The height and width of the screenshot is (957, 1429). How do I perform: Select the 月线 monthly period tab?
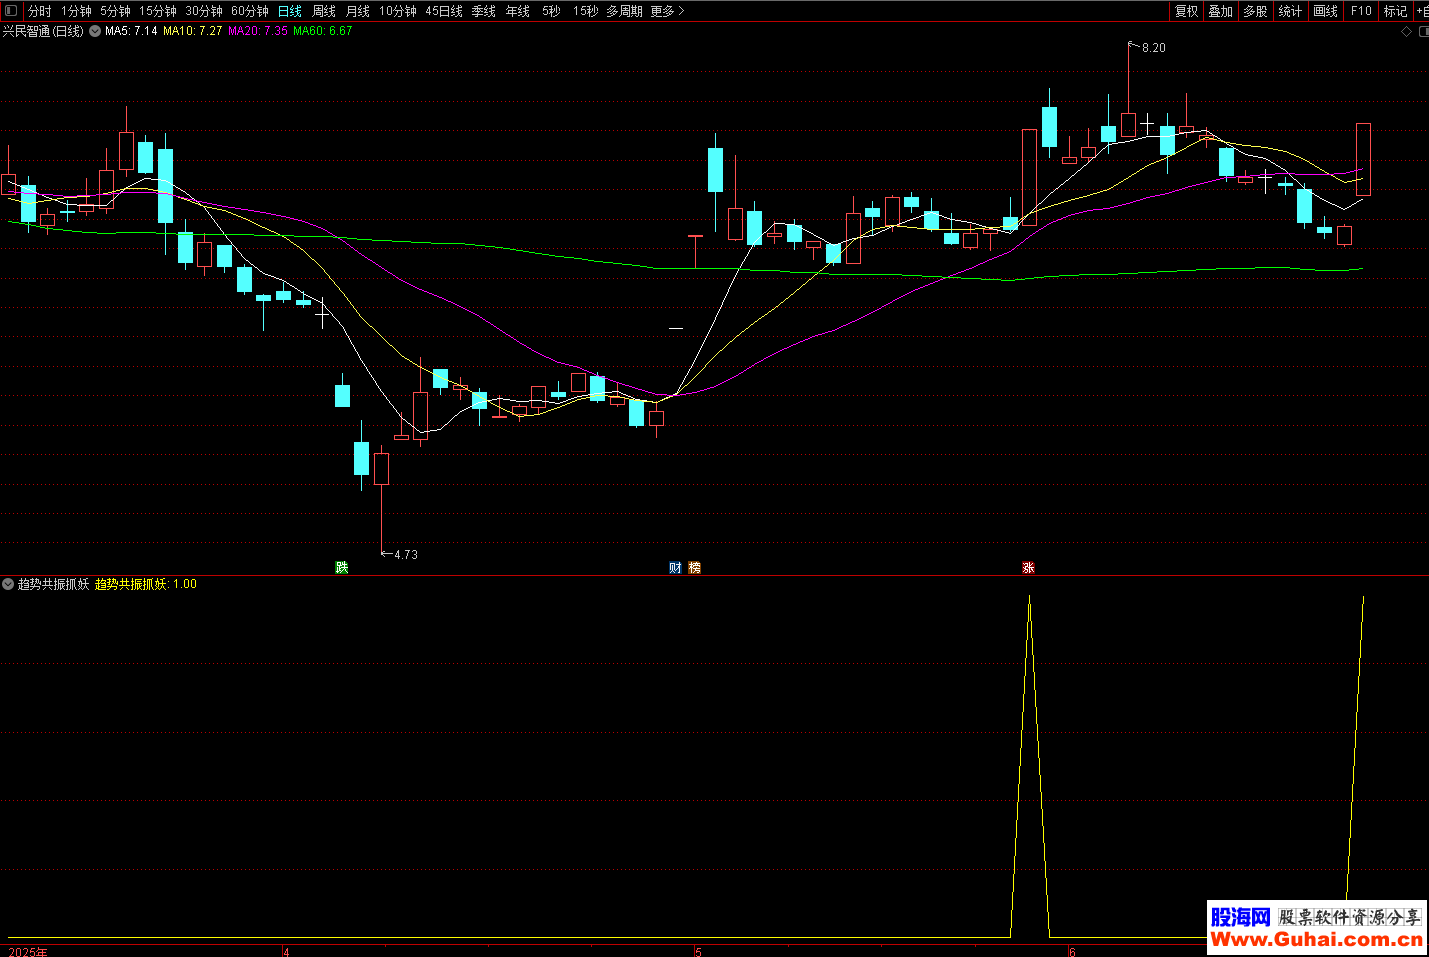click(358, 11)
